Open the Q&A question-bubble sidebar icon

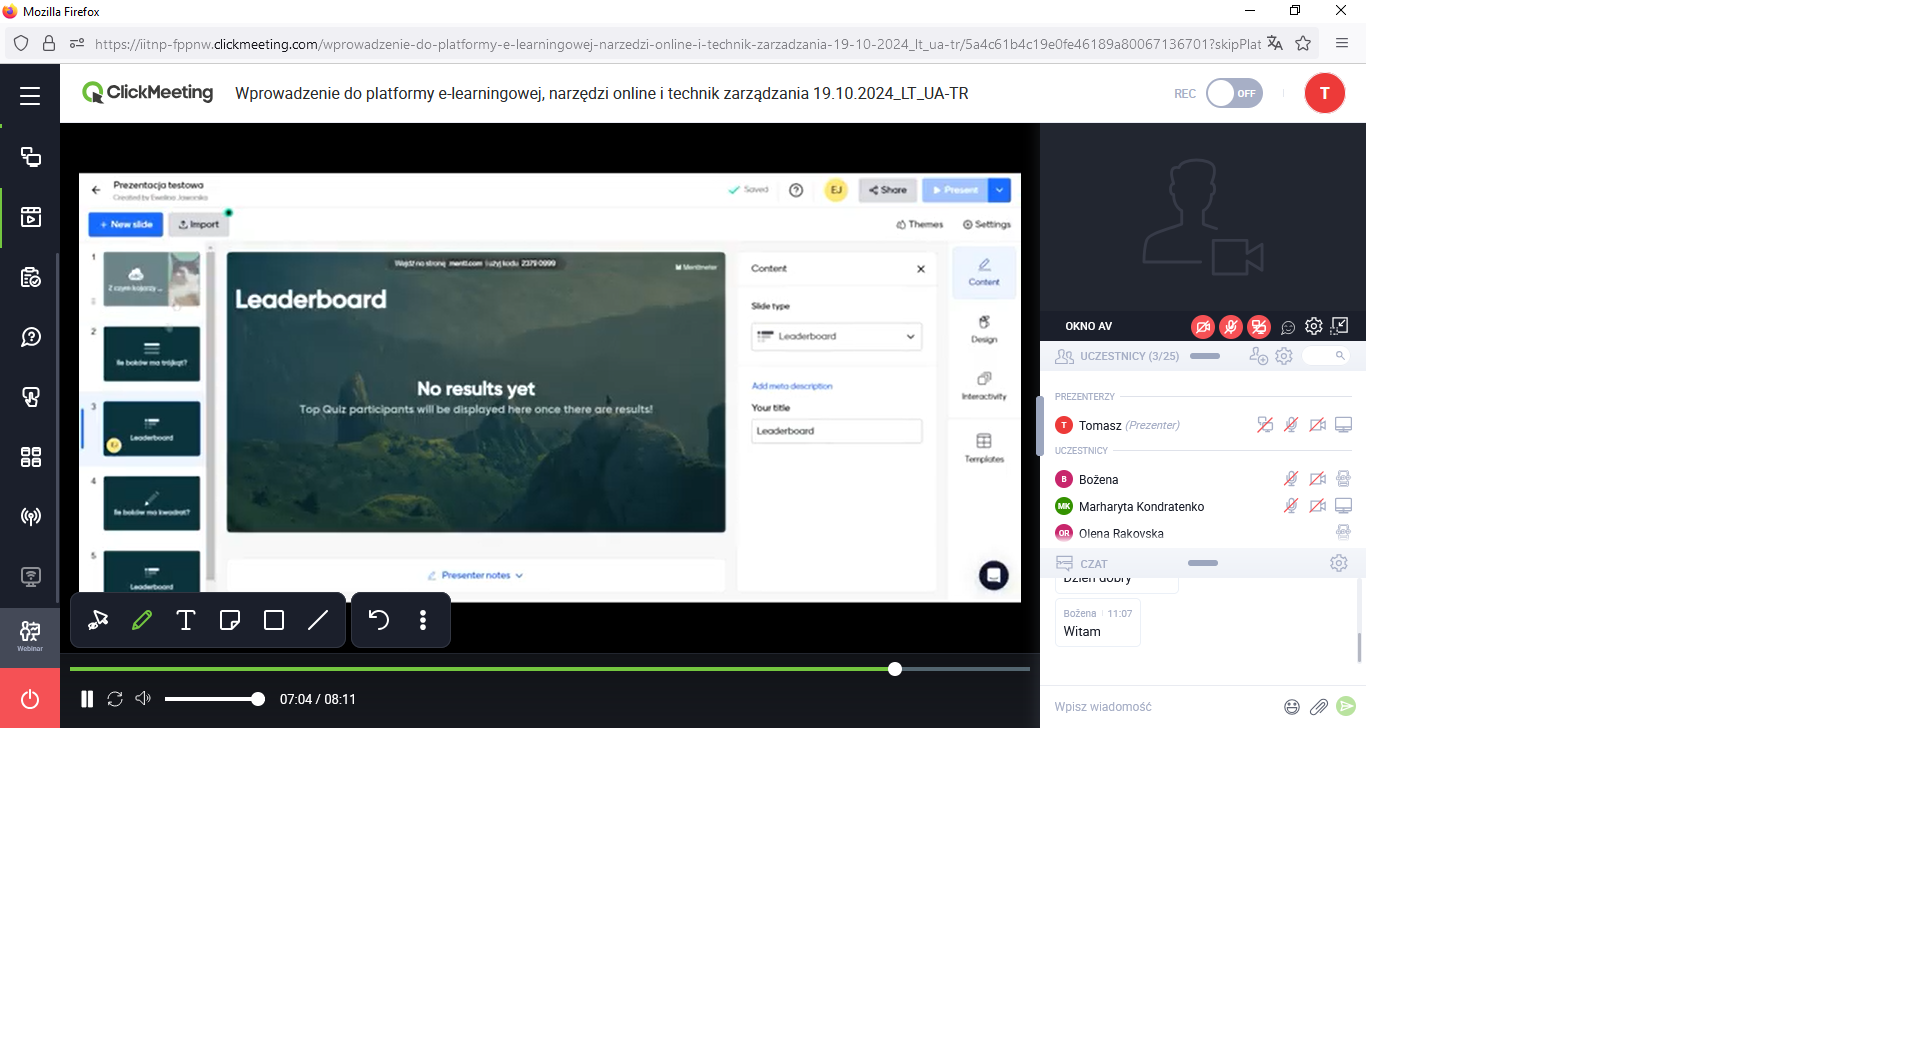tap(31, 337)
